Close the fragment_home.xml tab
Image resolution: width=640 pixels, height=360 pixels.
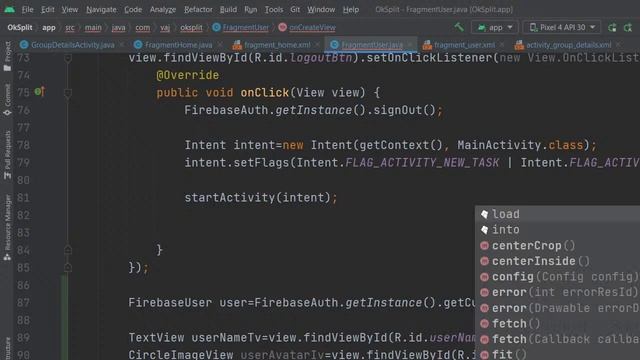(x=318, y=45)
